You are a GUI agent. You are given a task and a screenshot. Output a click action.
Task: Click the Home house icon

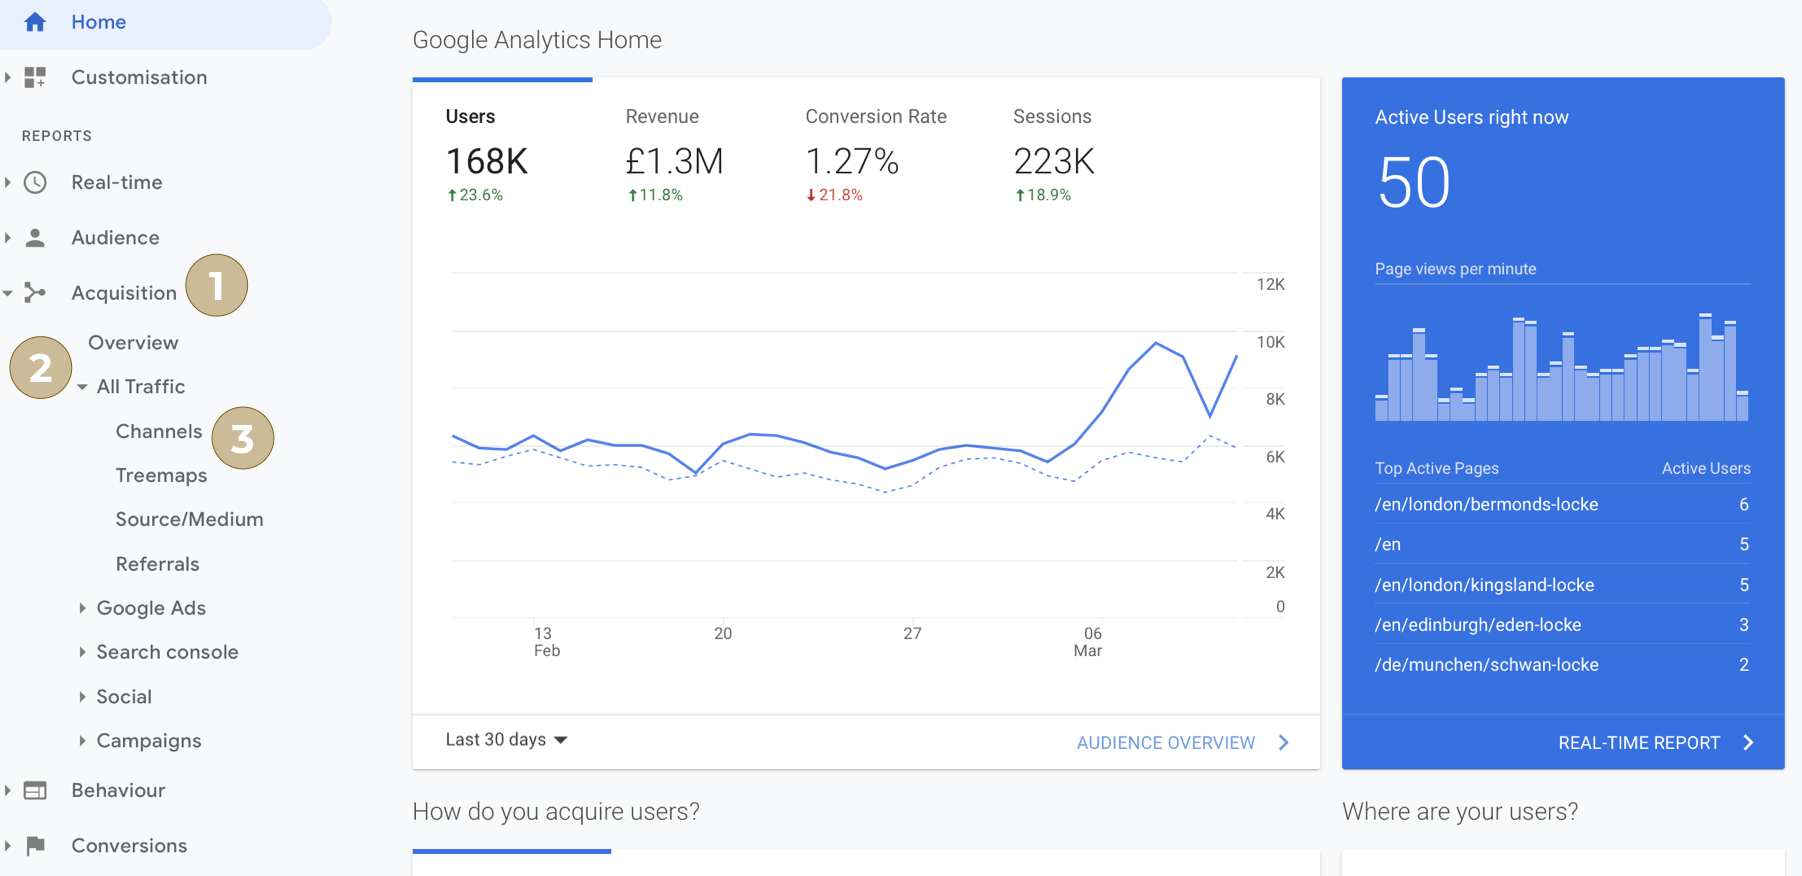coord(35,22)
